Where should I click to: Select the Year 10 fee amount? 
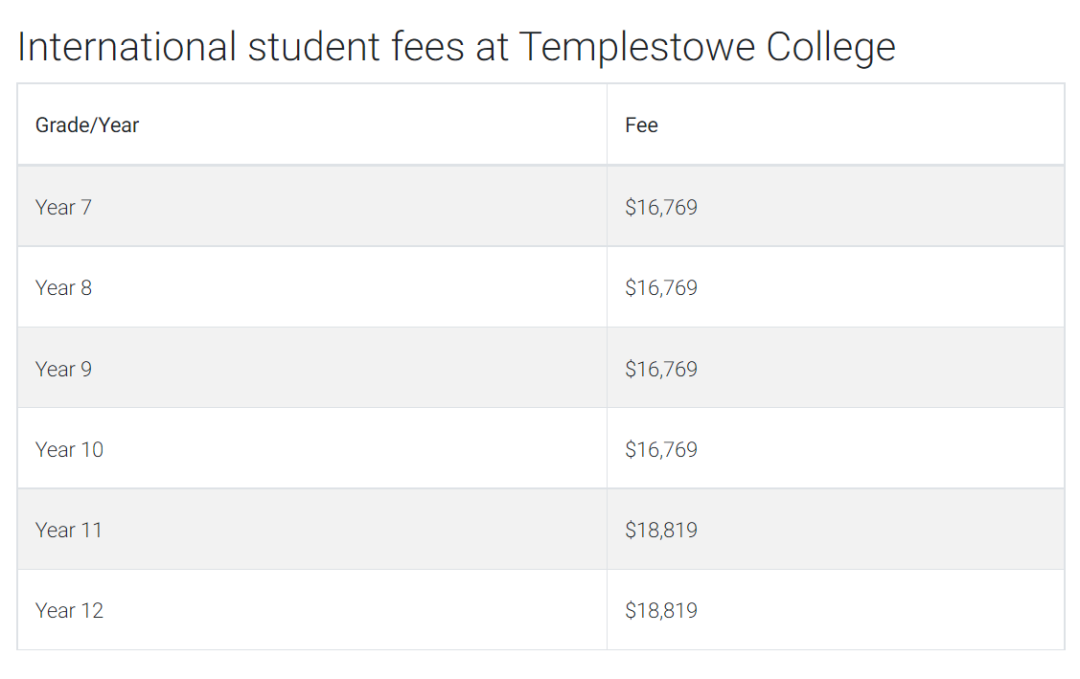[x=661, y=450]
